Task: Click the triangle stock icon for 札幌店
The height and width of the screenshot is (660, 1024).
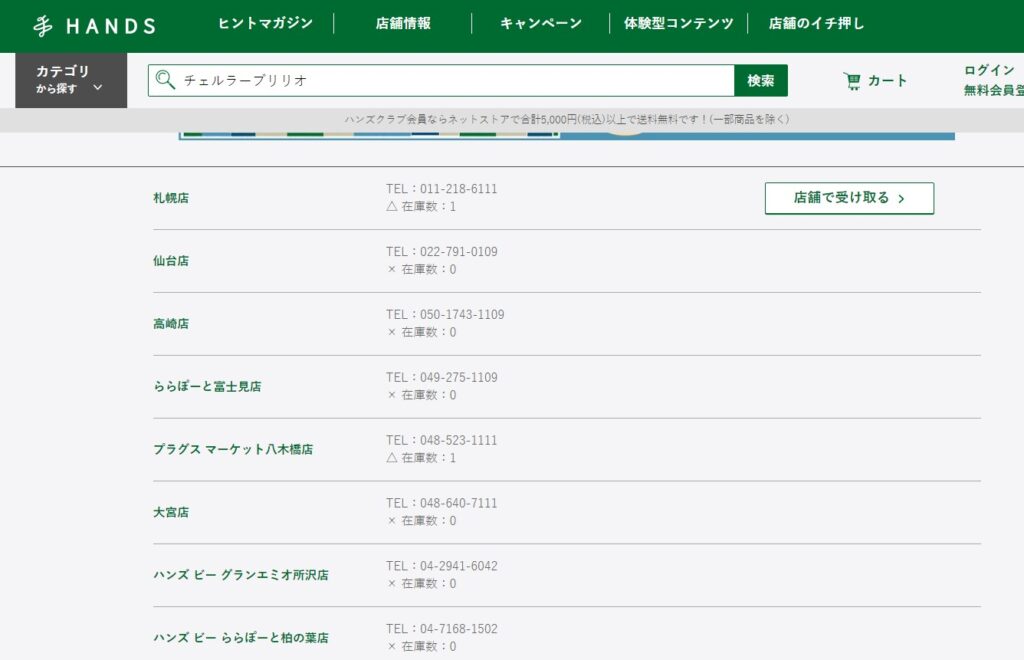Action: (392, 206)
